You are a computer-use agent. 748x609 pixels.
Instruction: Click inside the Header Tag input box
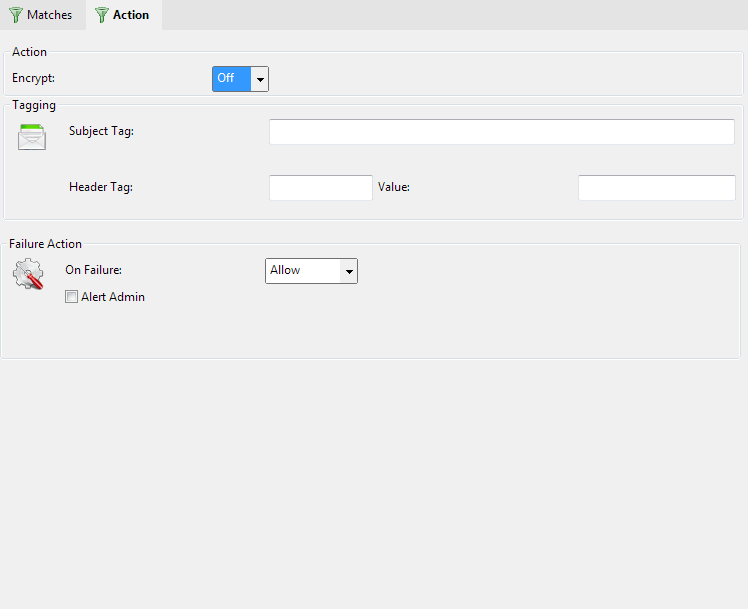point(320,188)
